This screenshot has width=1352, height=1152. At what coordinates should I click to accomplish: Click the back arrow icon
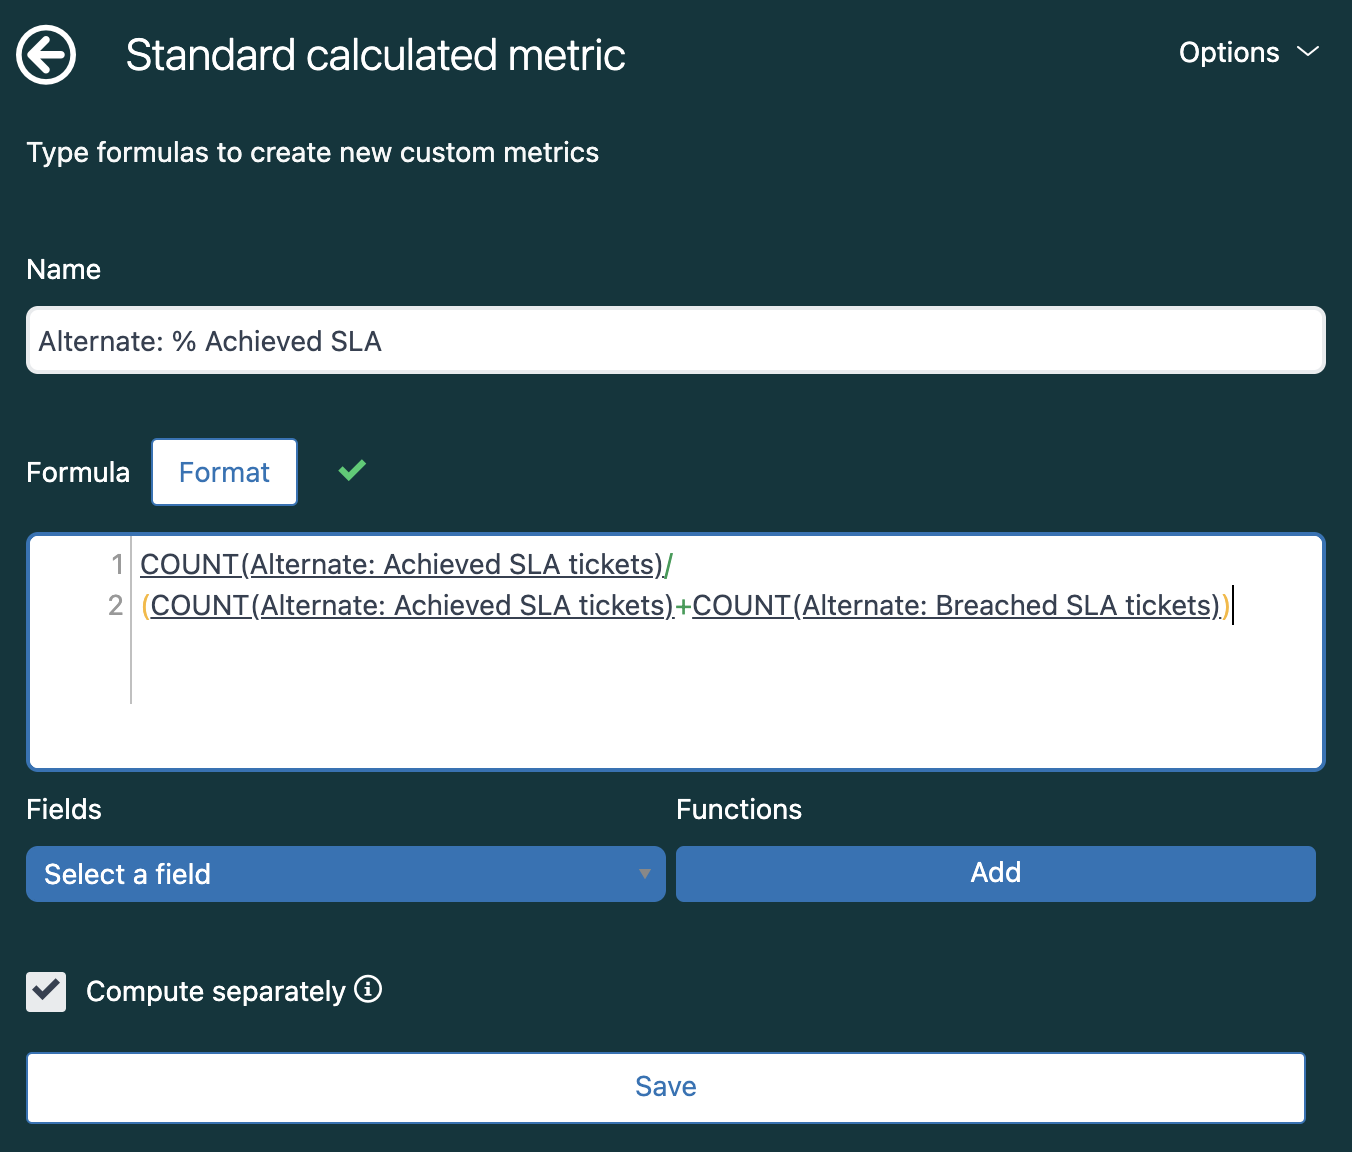[x=46, y=55]
